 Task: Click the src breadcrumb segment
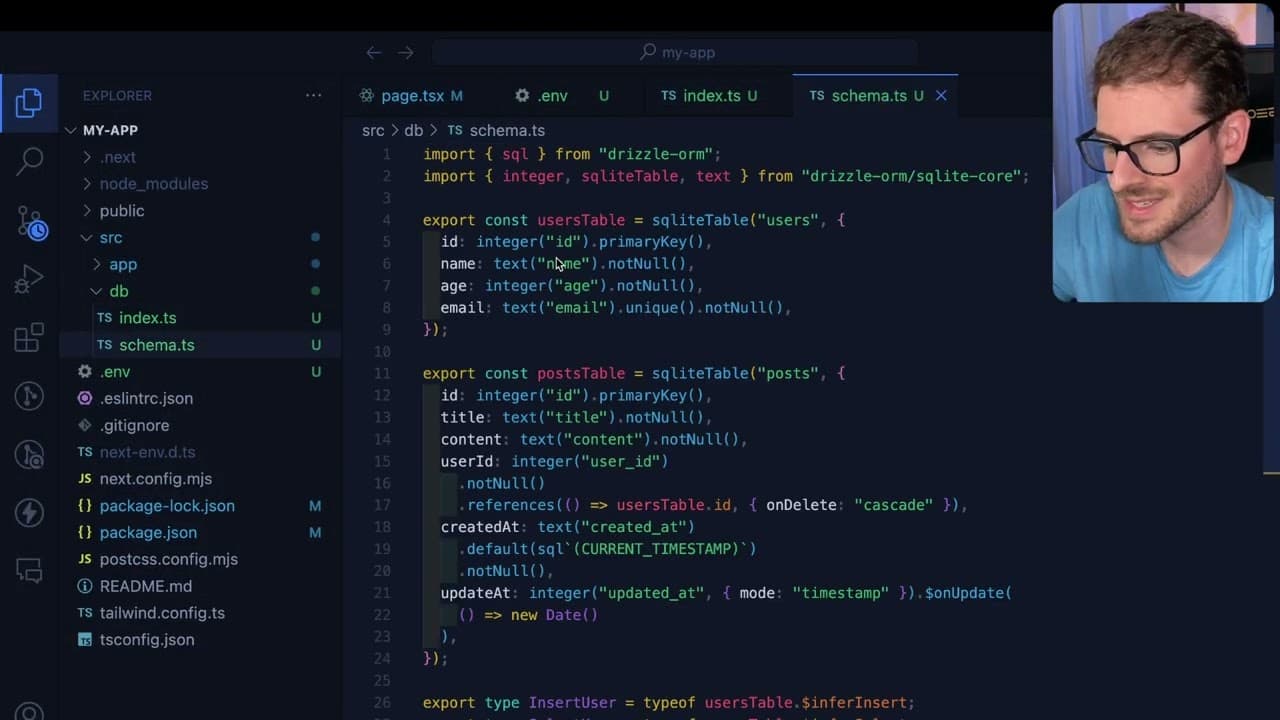(372, 131)
